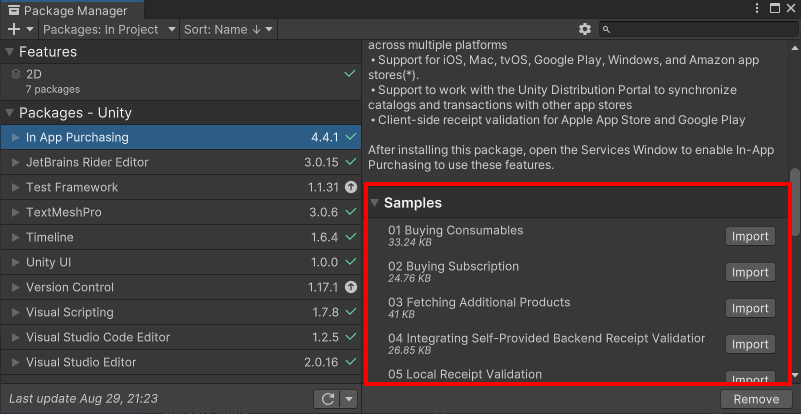The image size is (801, 414).
Task: Click Version Control update available icon
Action: click(350, 287)
